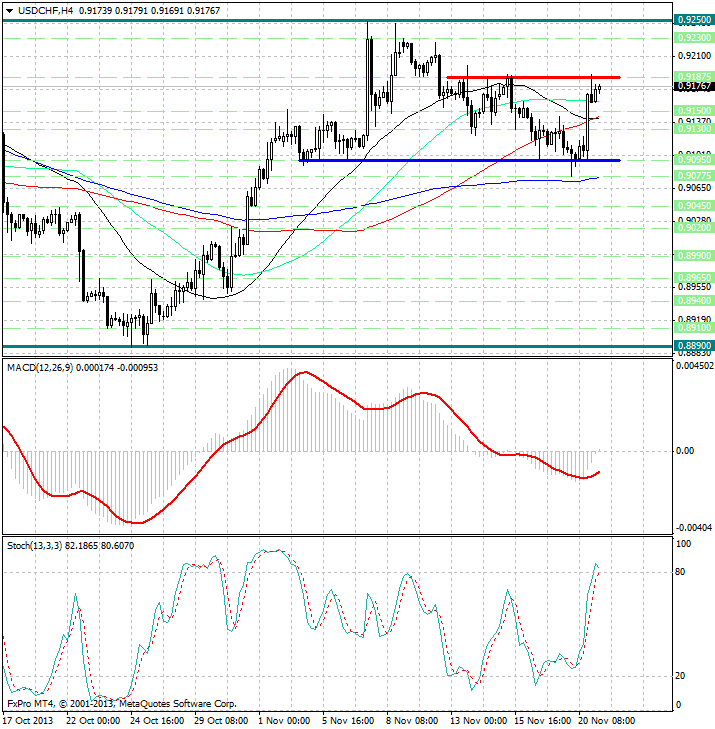Screen dimensions: 715x729
Task: Click the 17 Oct 2013 date label
Action: tap(28, 721)
